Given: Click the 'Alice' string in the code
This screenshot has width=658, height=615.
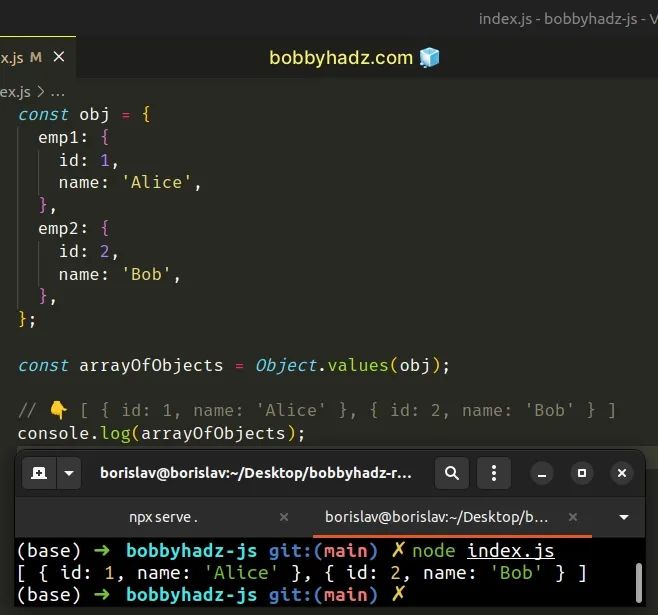Looking at the screenshot, I should 156,183.
